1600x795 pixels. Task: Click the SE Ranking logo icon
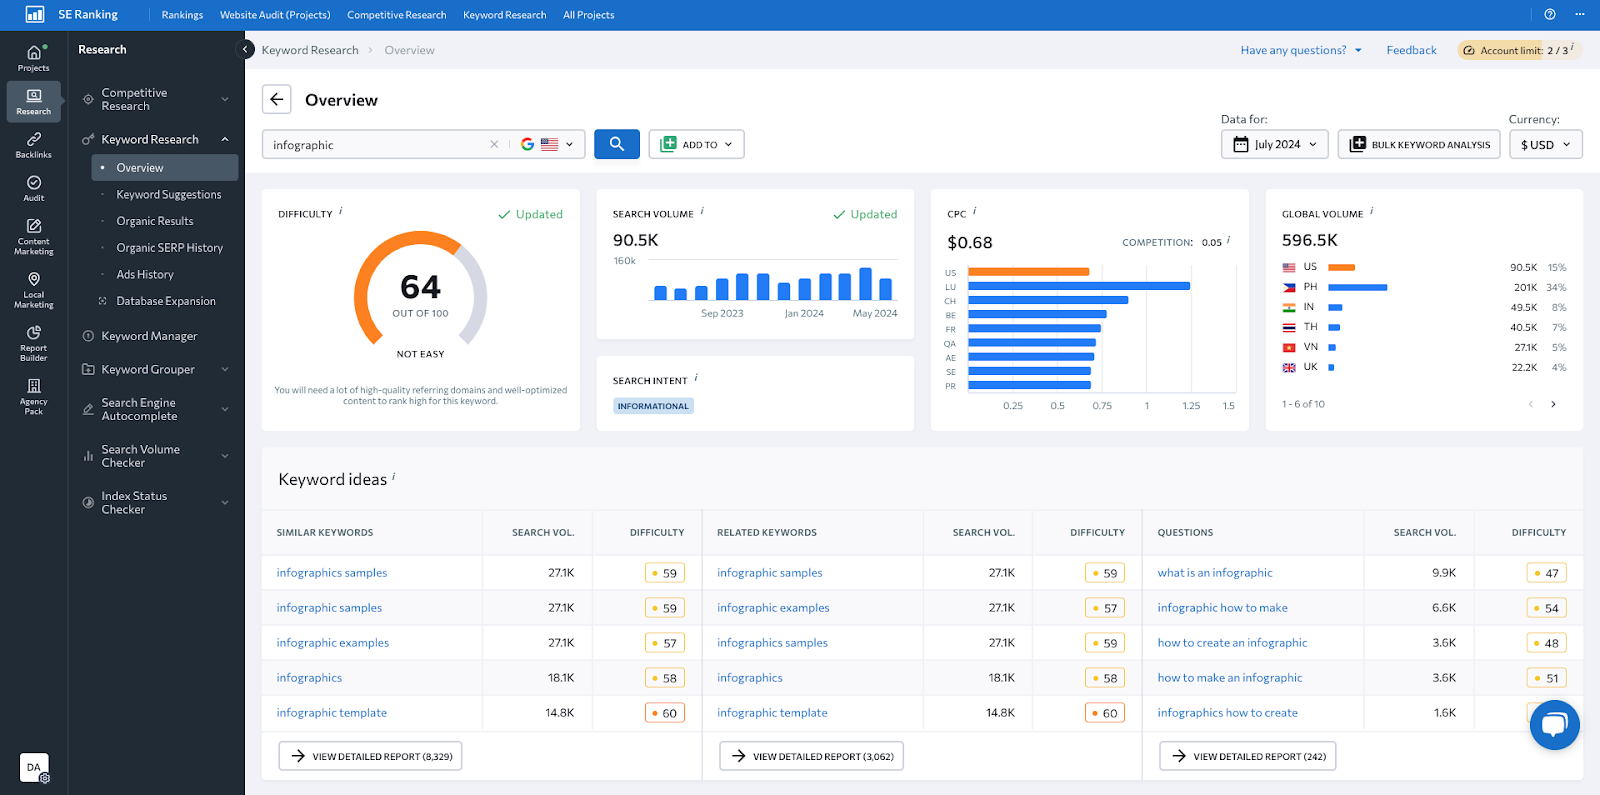click(34, 14)
